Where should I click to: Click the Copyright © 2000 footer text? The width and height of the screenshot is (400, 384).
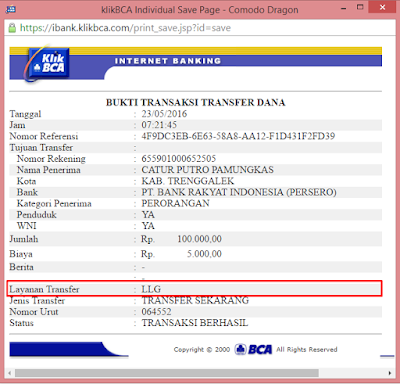tap(202, 349)
